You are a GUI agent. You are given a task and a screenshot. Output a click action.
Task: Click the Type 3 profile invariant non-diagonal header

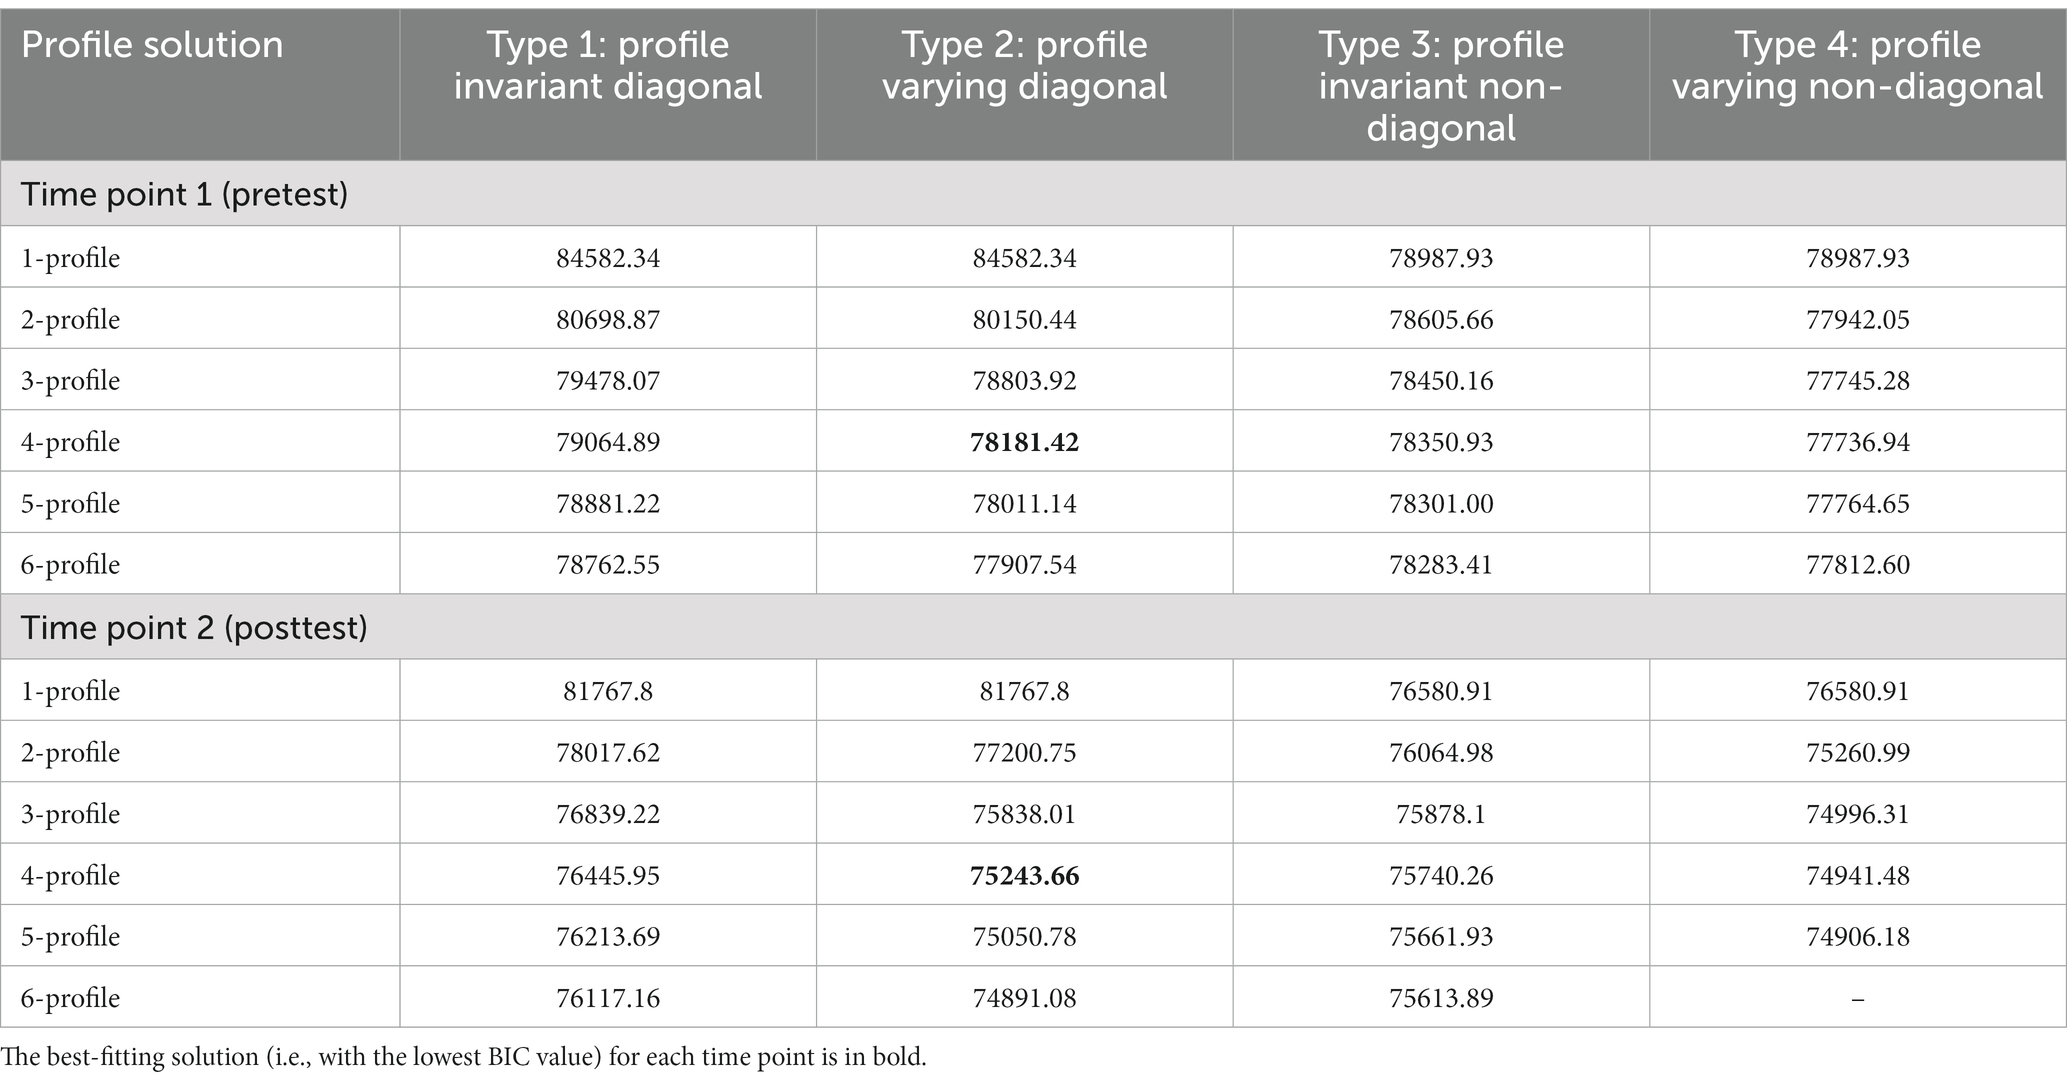[1440, 86]
